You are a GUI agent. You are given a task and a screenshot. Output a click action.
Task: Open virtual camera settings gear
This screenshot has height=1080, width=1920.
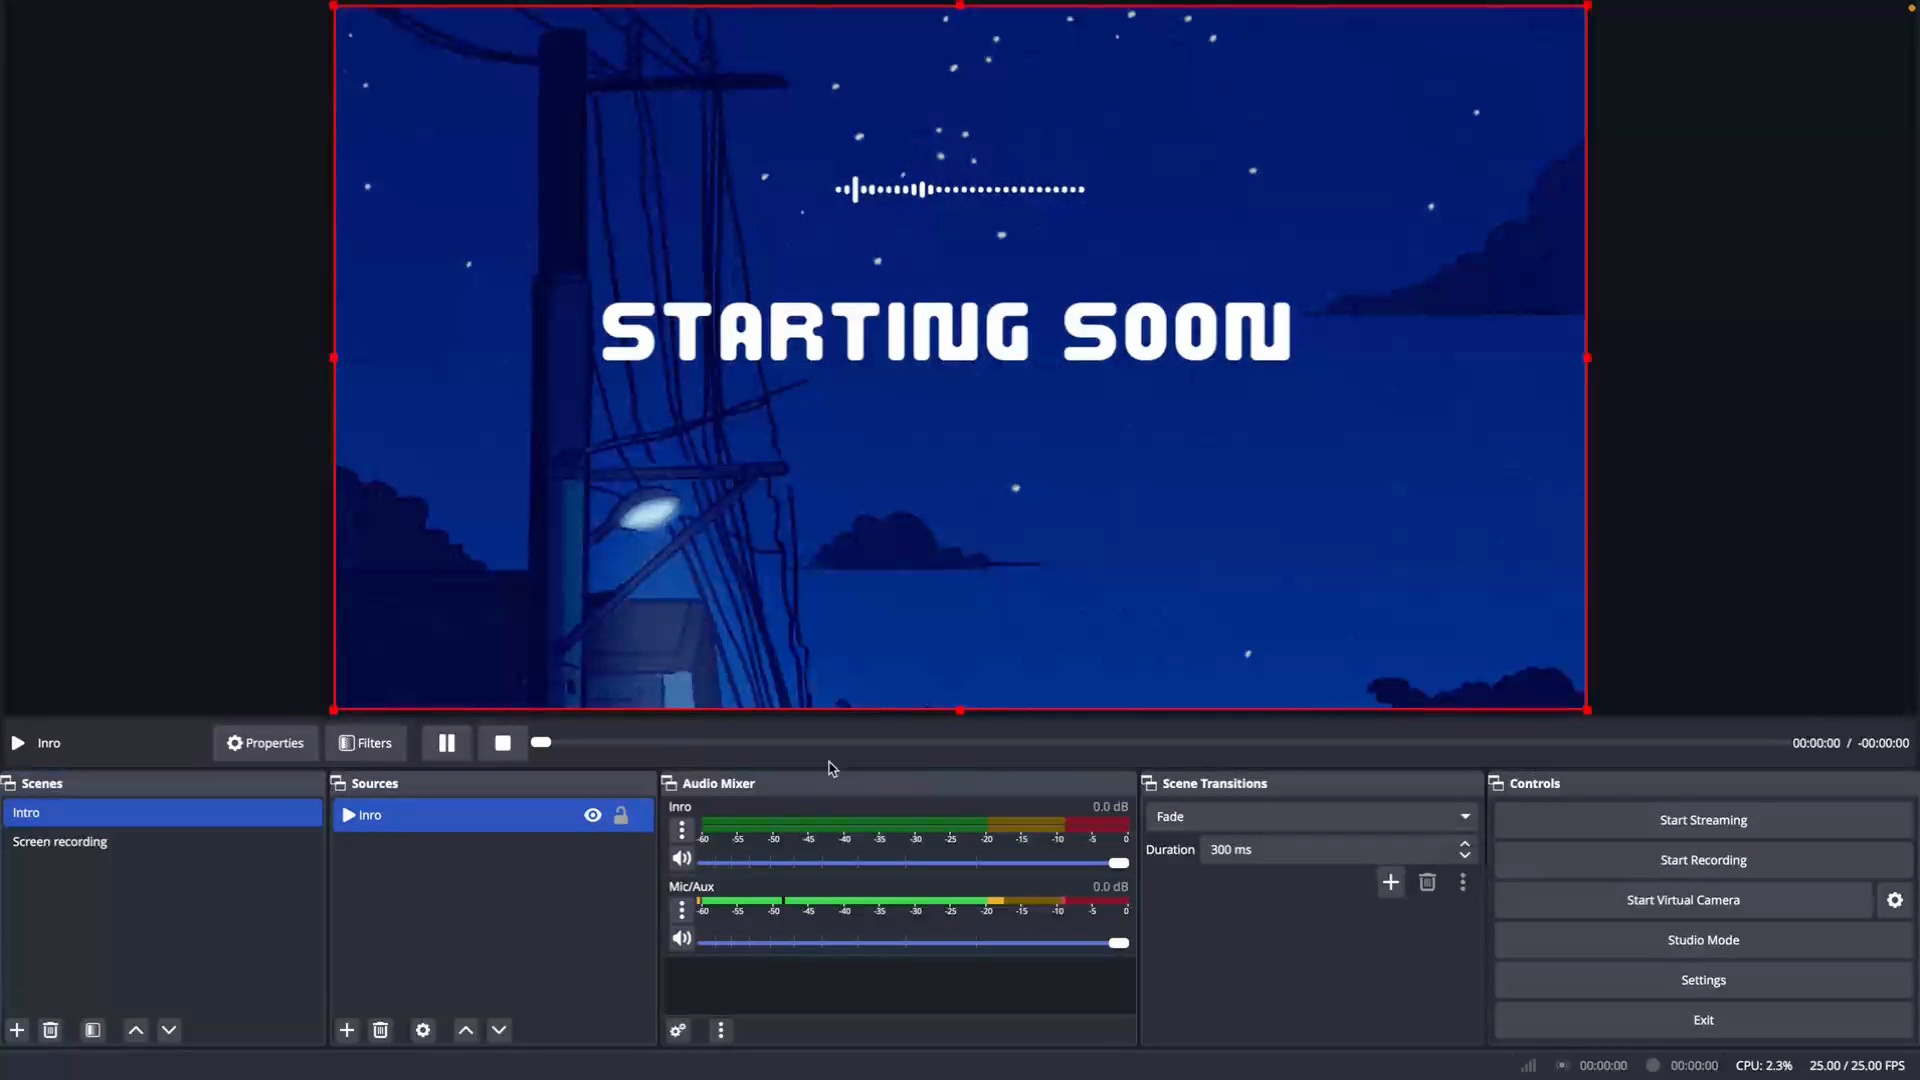coord(1894,900)
